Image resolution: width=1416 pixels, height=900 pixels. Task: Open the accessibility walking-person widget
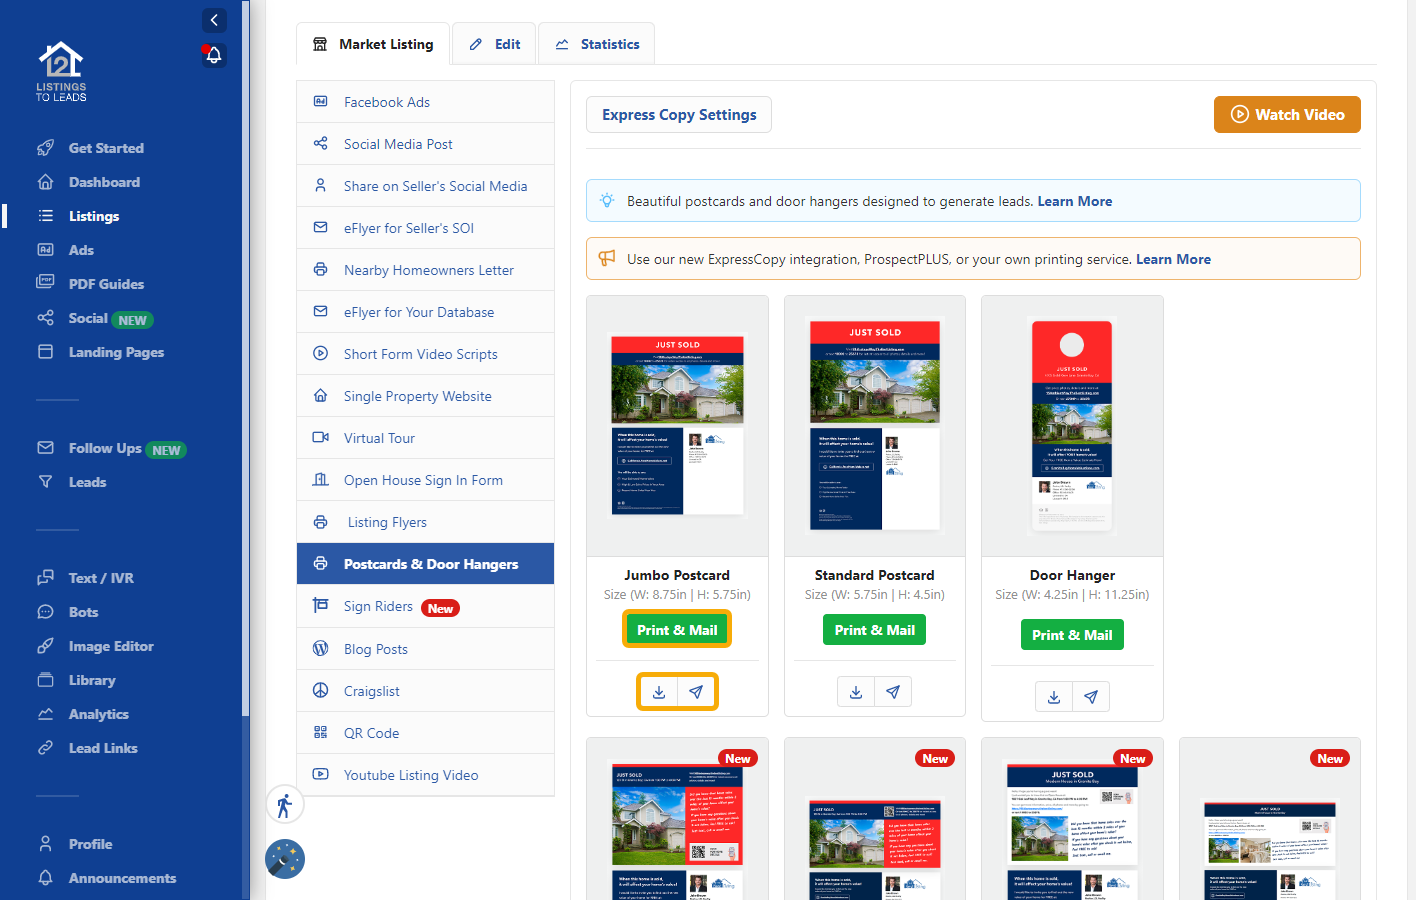(x=285, y=805)
